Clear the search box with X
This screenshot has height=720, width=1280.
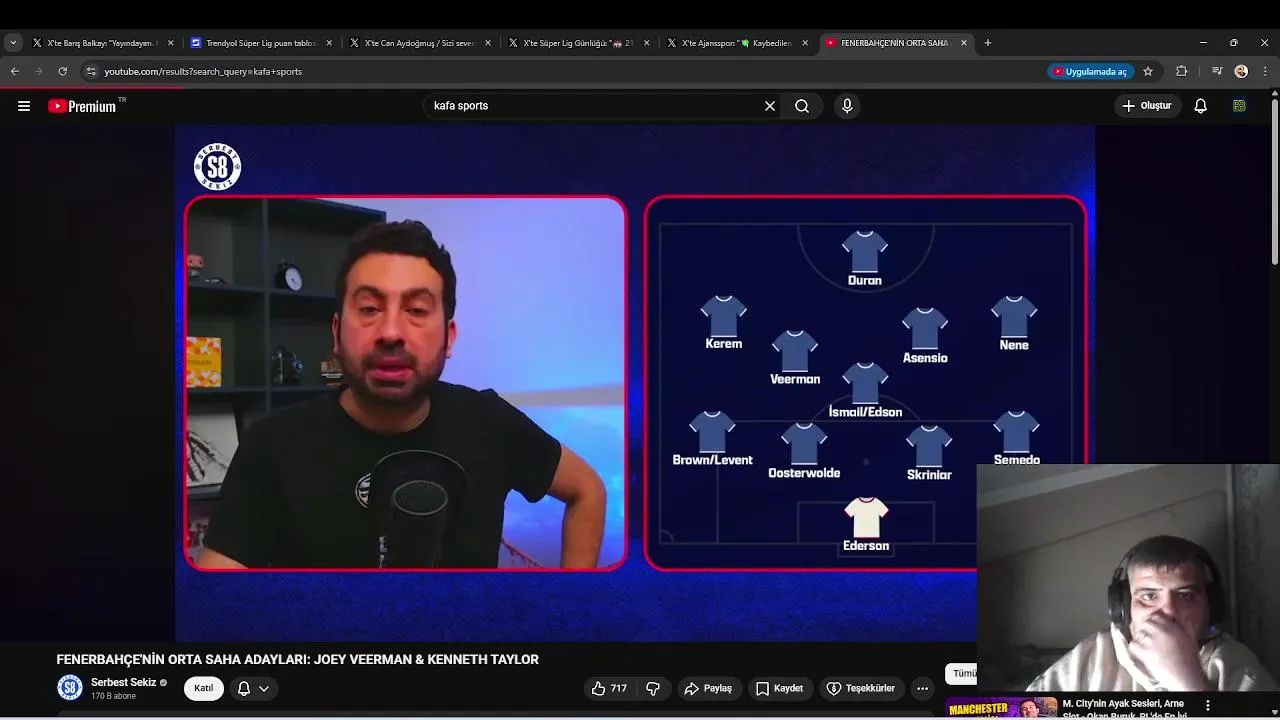click(x=770, y=106)
